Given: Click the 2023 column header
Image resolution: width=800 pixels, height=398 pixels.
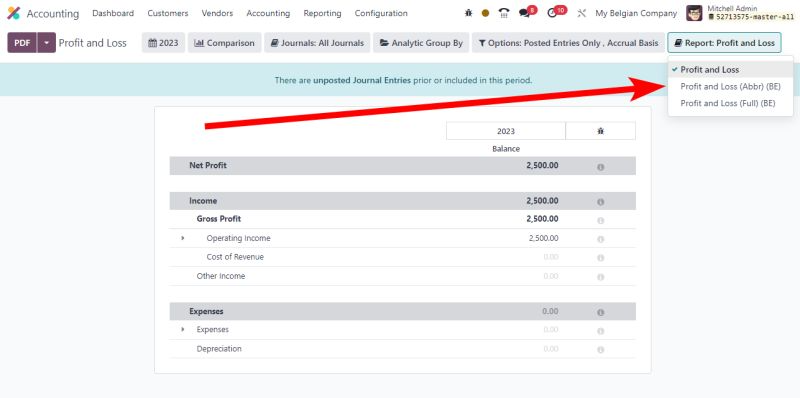Looking at the screenshot, I should coord(506,131).
